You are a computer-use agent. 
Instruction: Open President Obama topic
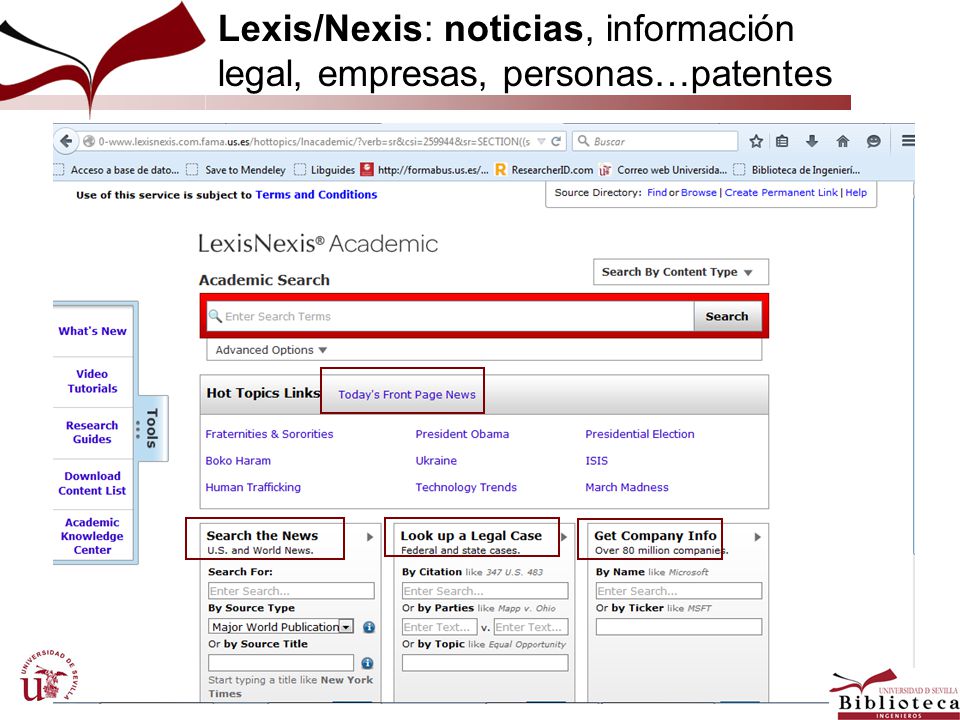coord(462,434)
